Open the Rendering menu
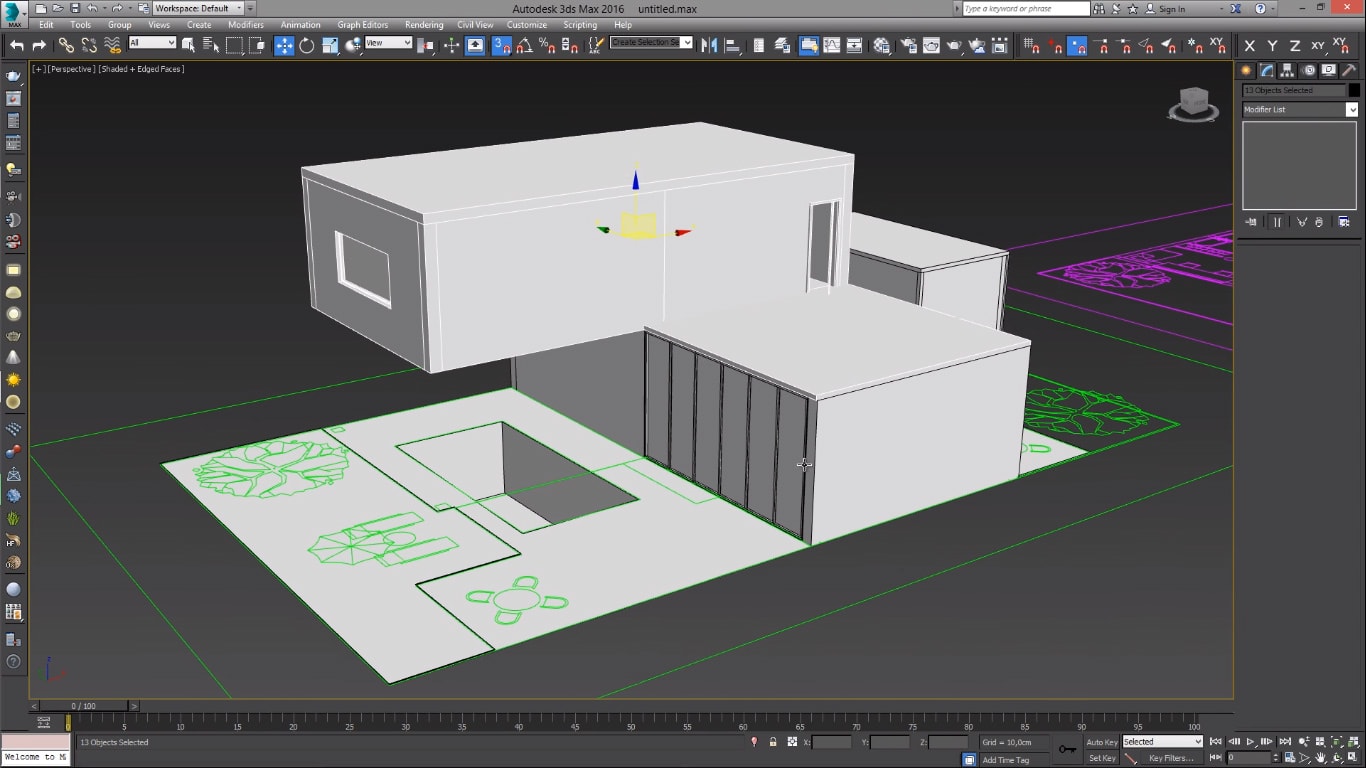This screenshot has width=1366, height=768. click(424, 25)
